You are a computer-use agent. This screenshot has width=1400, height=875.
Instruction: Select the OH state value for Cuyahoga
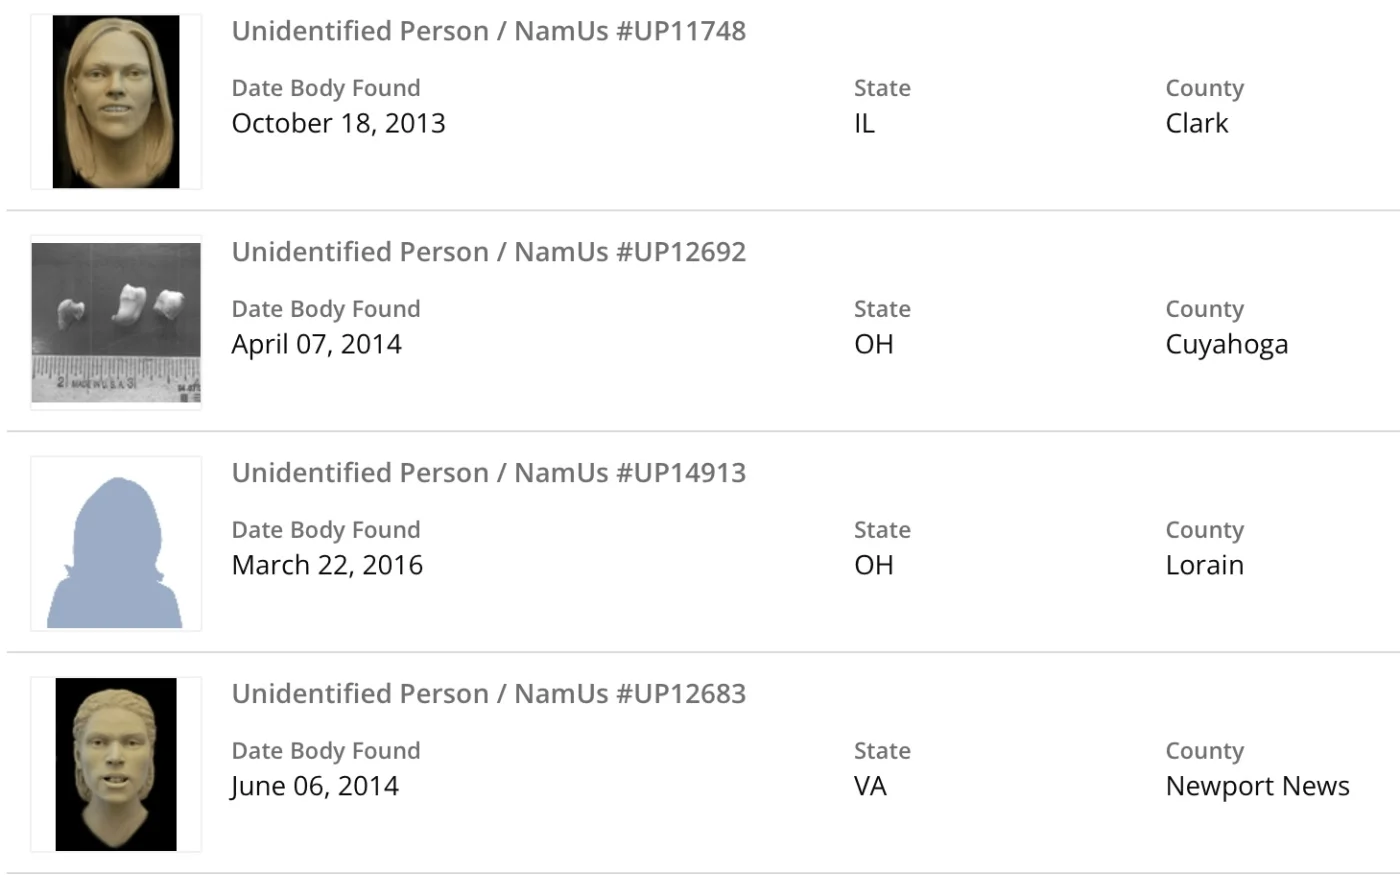873,345
